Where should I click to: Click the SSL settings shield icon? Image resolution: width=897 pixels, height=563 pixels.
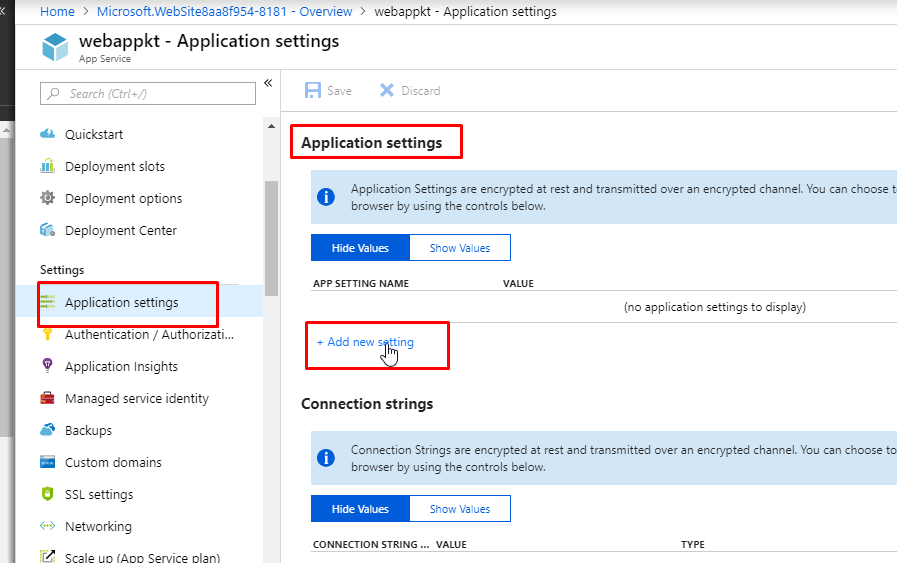pos(47,493)
